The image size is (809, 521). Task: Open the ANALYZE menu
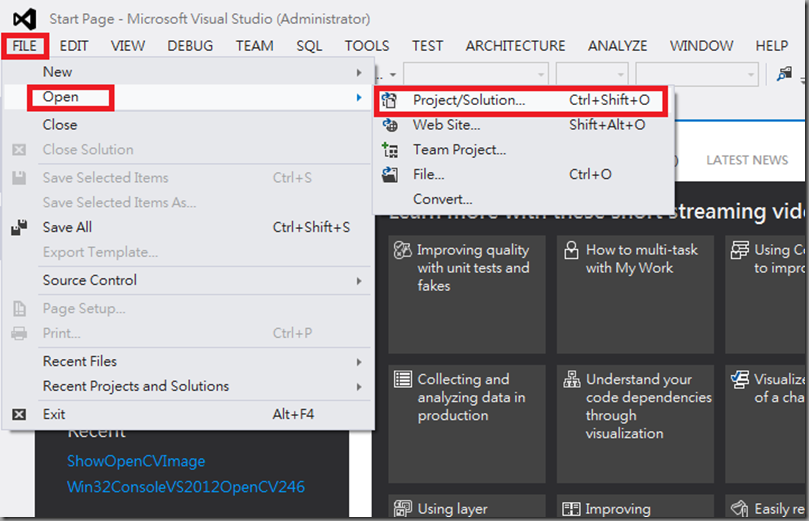pos(618,46)
